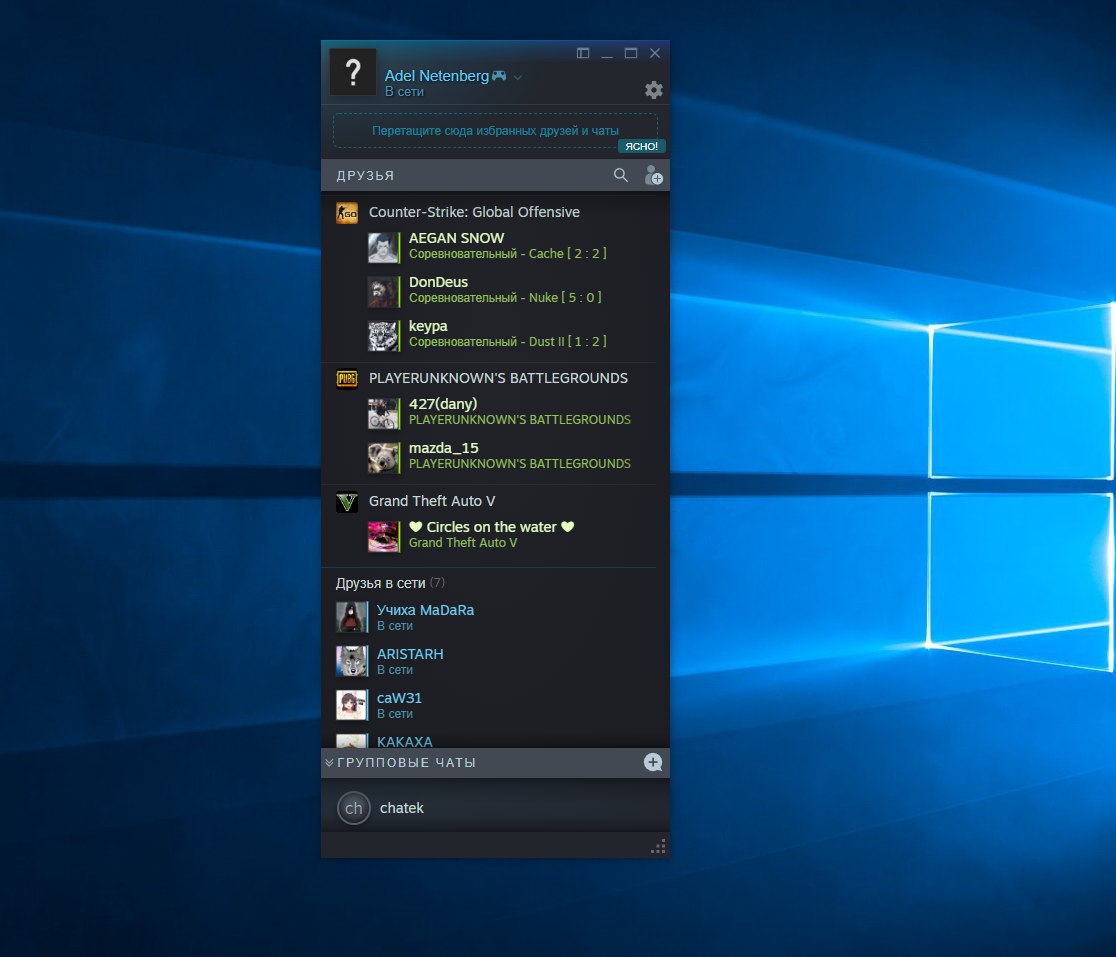Collapse PLAYERUNKNOWN'S BATTLEGROUNDS group header
The width and height of the screenshot is (1116, 957).
498,379
